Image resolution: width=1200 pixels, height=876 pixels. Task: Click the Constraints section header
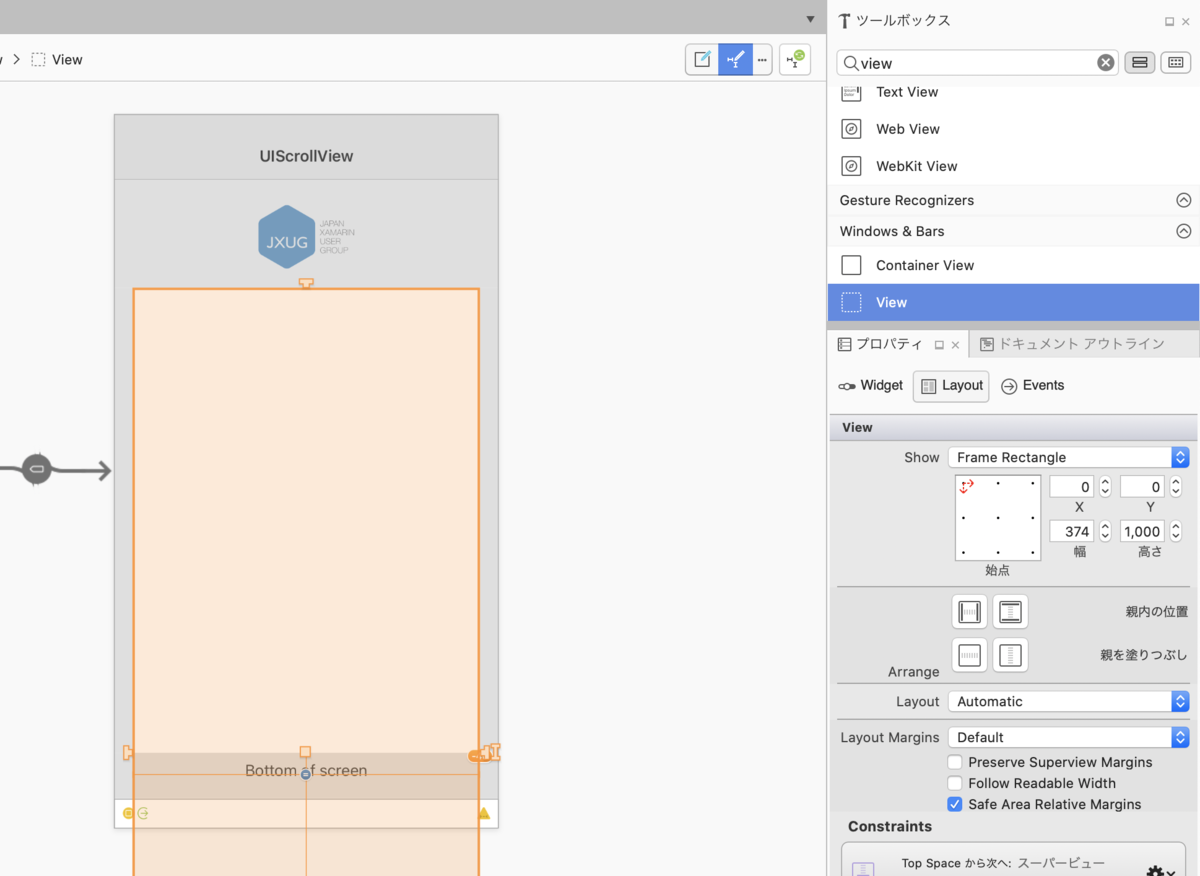[889, 826]
